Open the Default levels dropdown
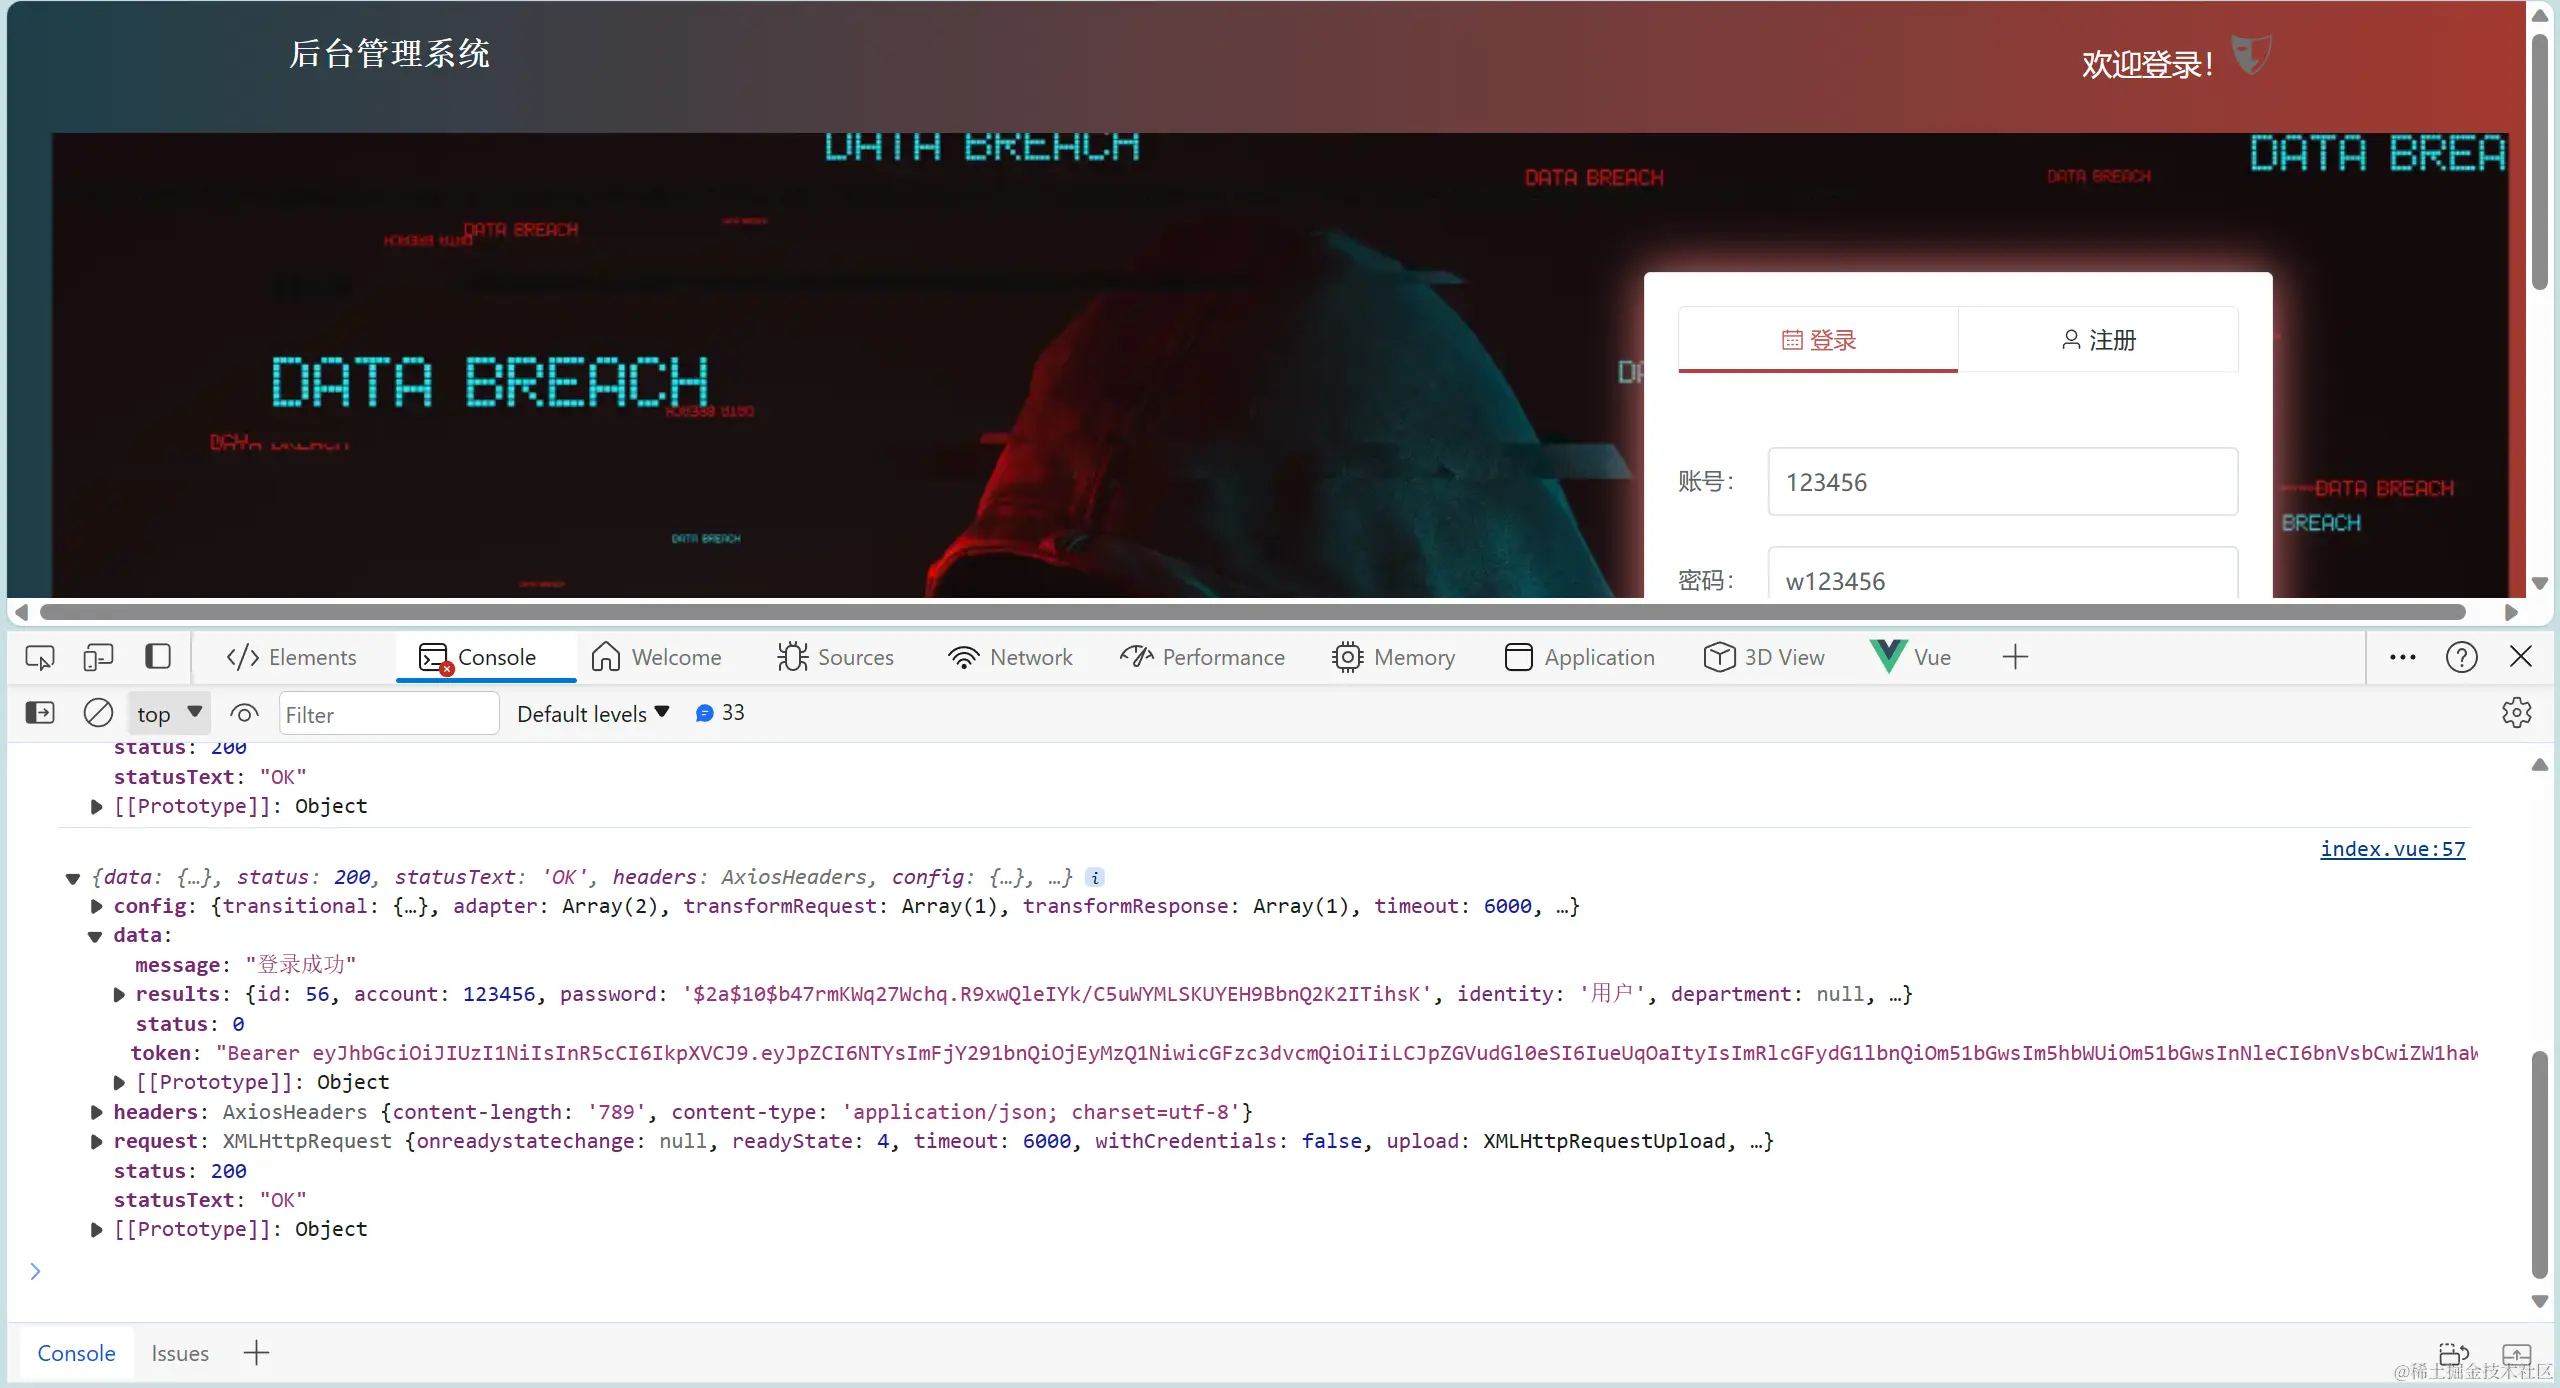This screenshot has width=2560, height=1388. (x=592, y=714)
